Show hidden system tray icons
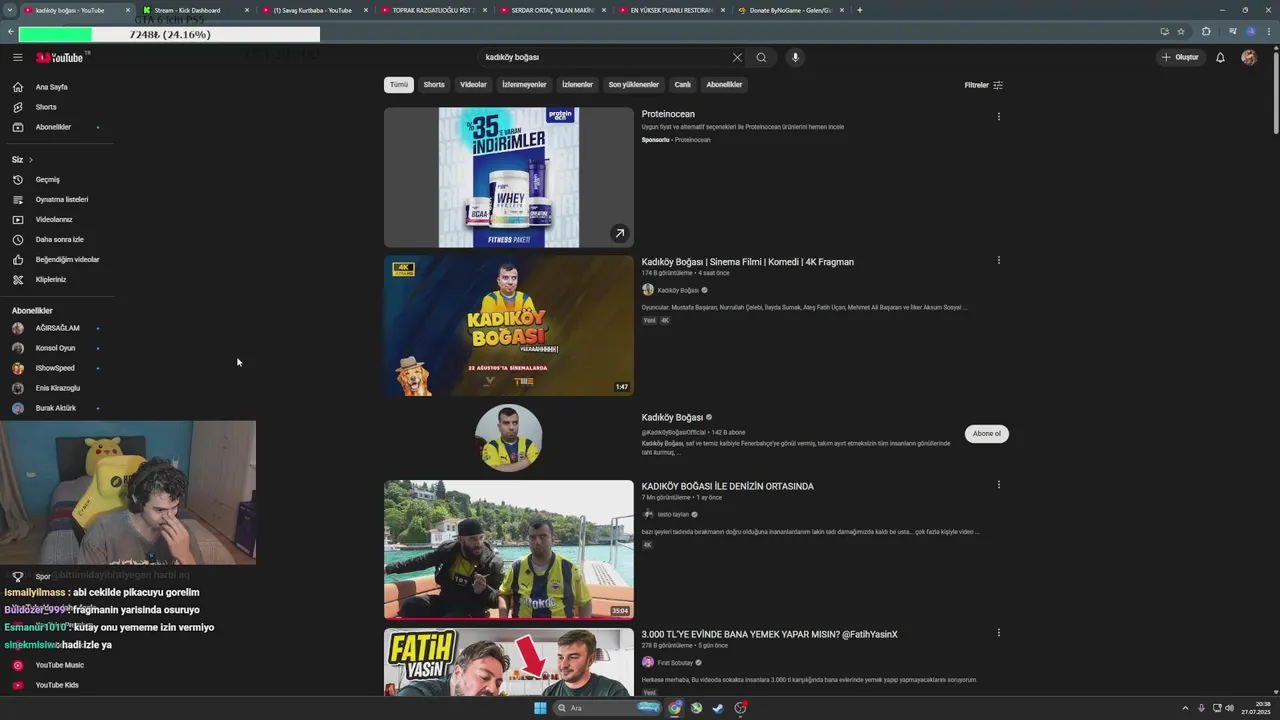Screen dimensions: 1280x720 (x=1187, y=708)
